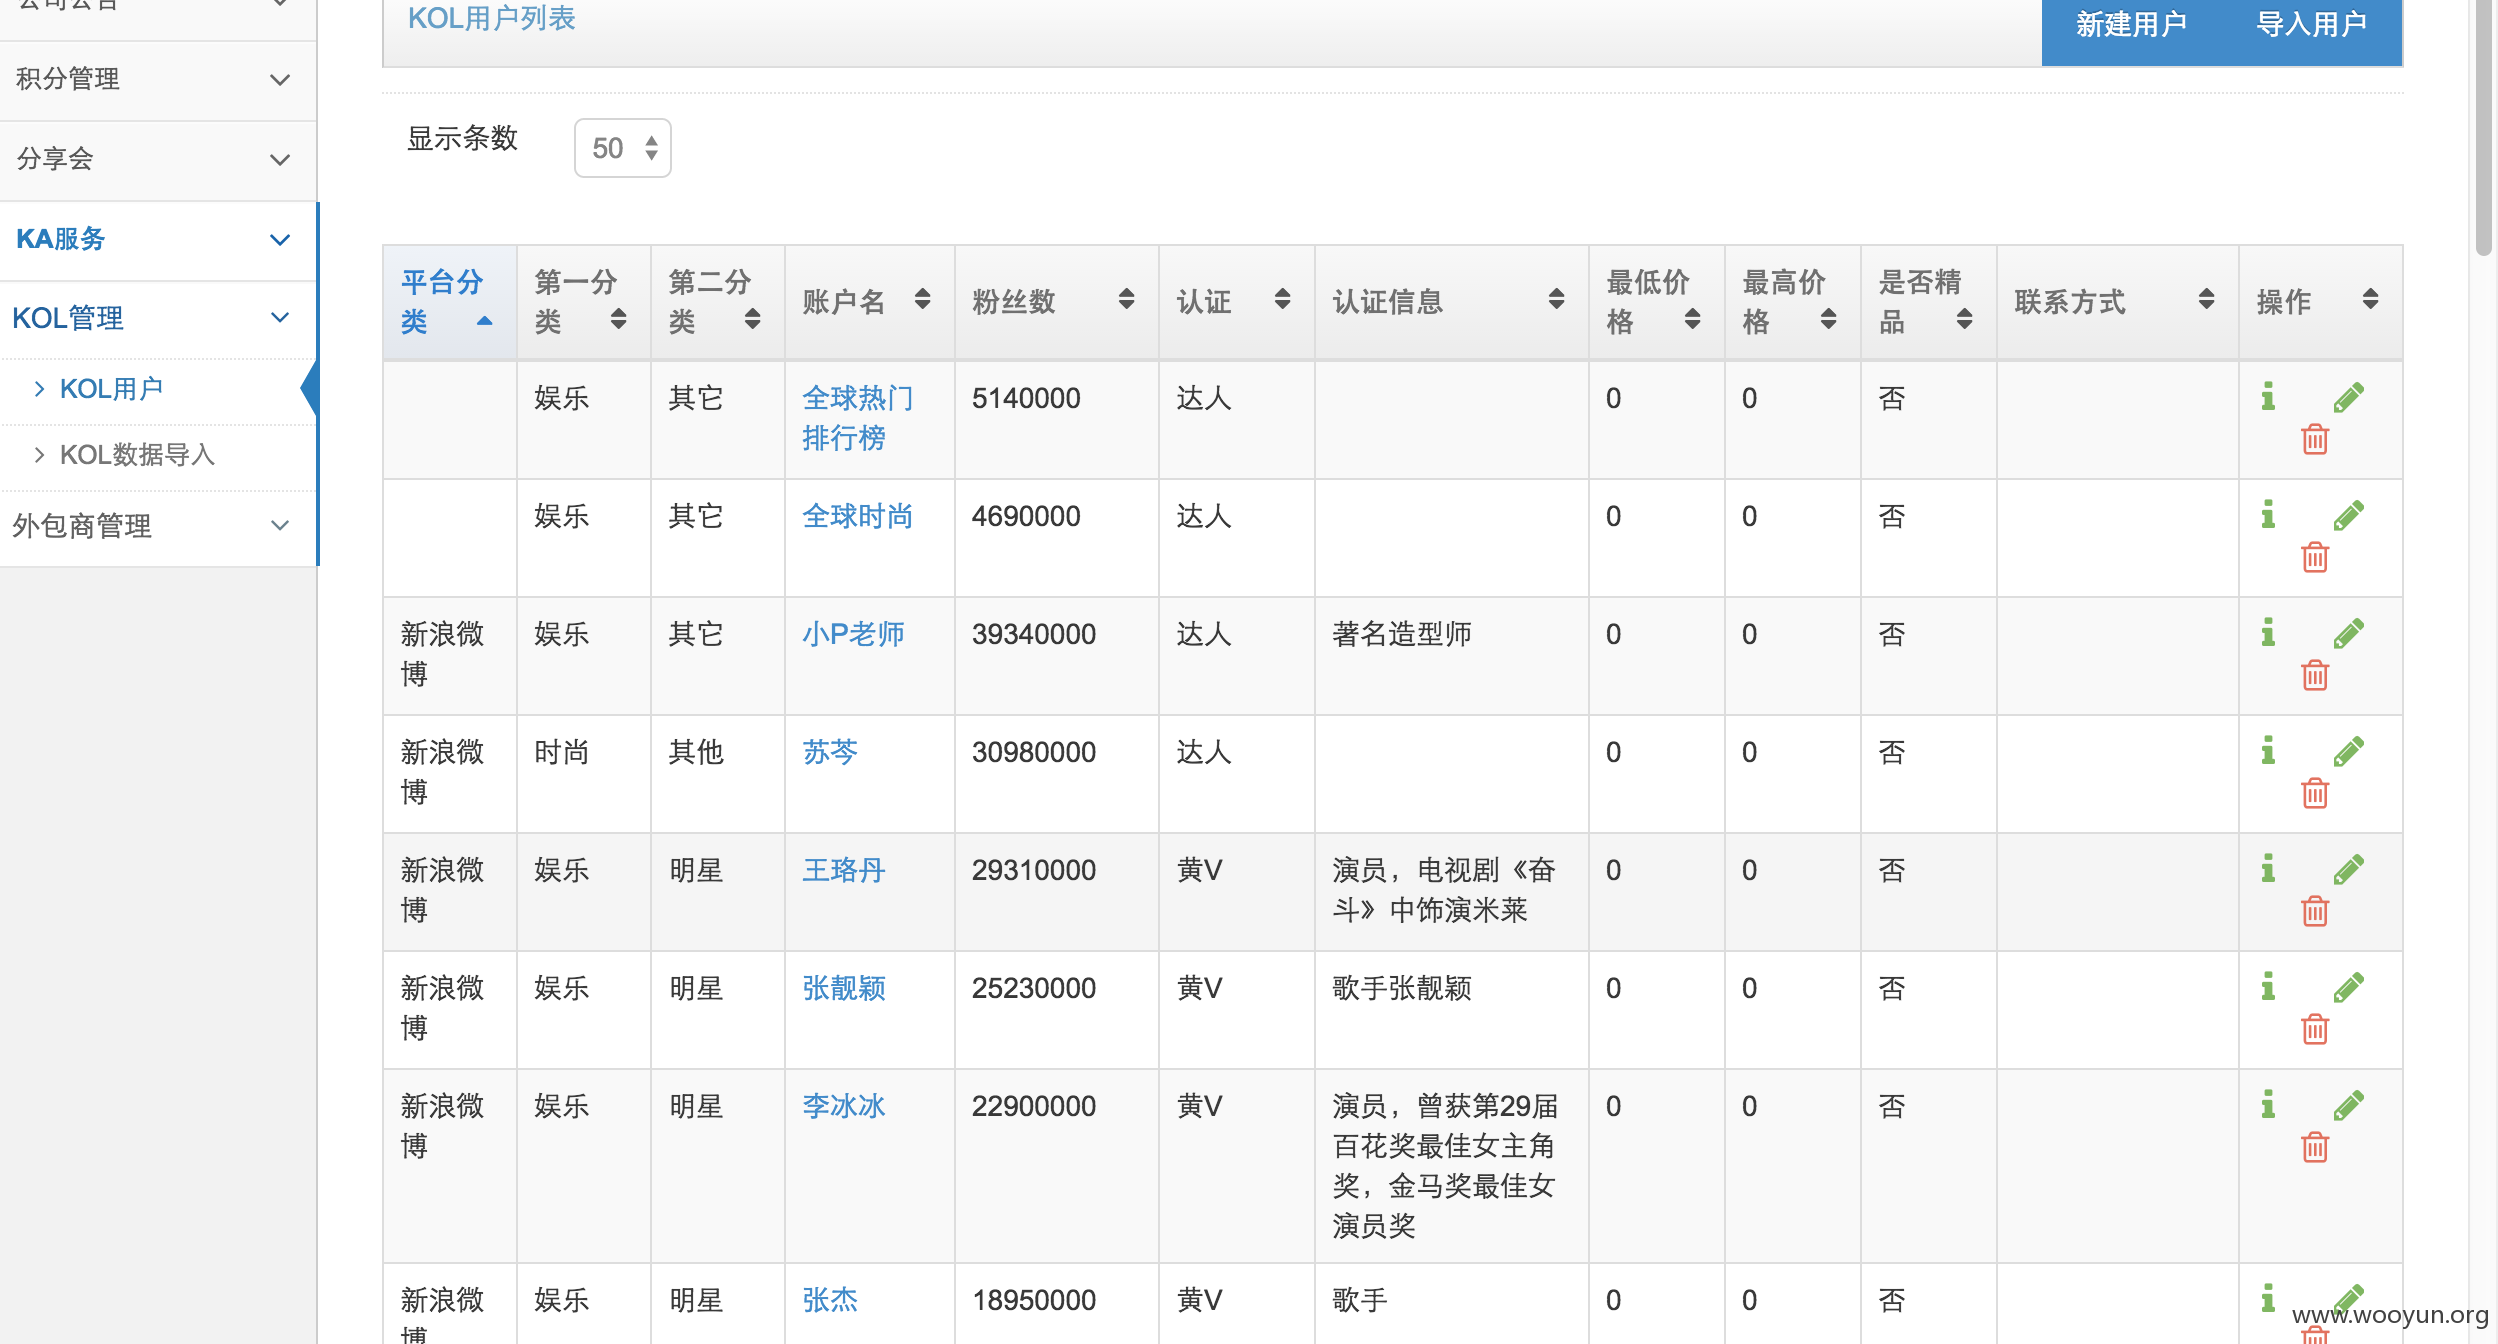Screen dimensions: 2498x1344
Task: Open 张杰 account link
Action: click(x=830, y=1300)
